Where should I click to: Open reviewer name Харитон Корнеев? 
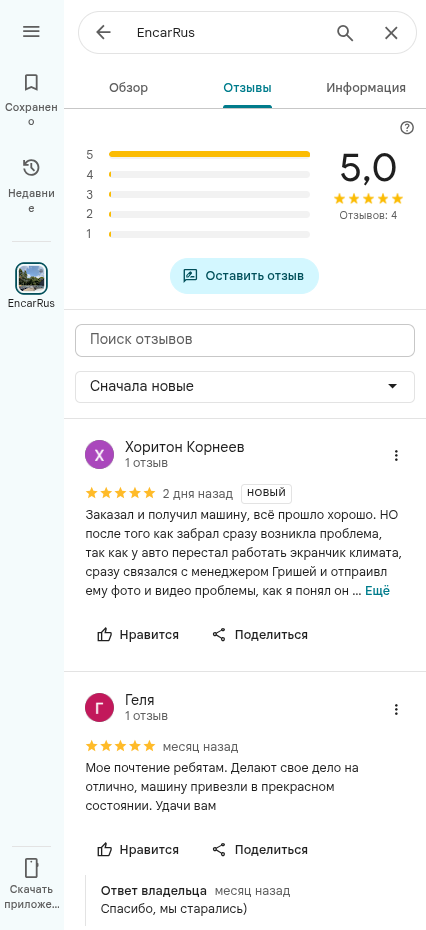coord(185,447)
